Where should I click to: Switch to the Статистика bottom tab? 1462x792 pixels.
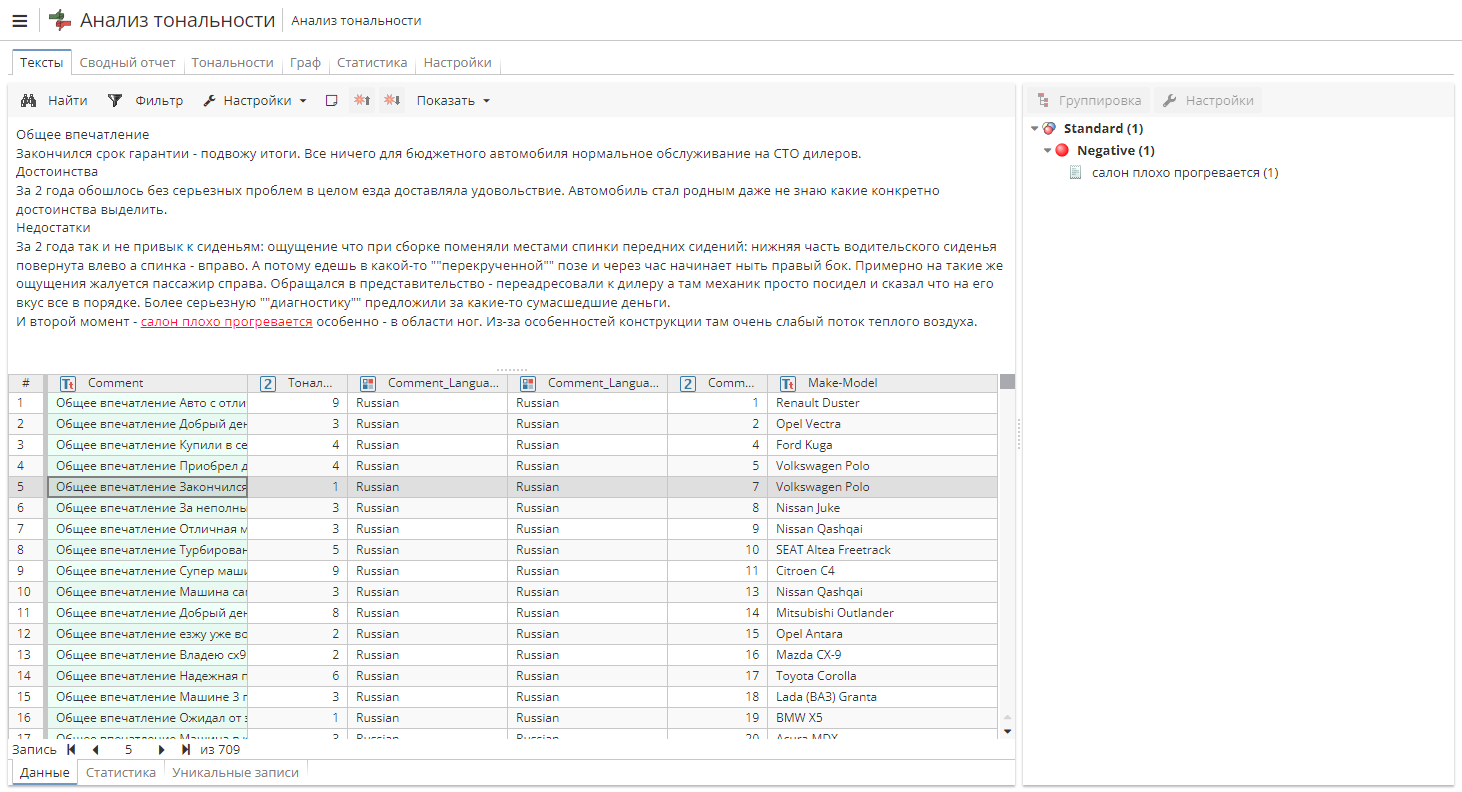pyautogui.click(x=121, y=773)
